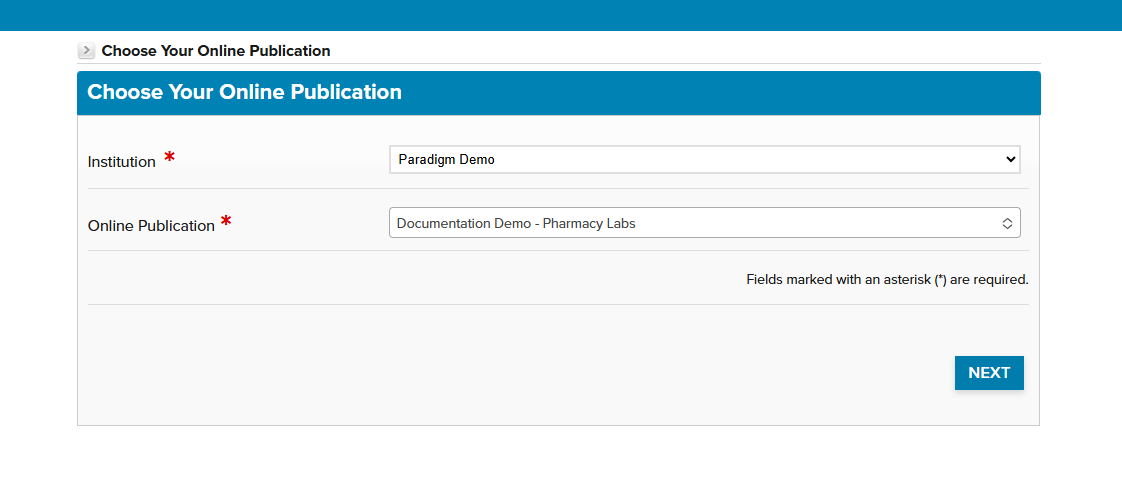Click the breadcrumb arrow icon

(x=86, y=51)
